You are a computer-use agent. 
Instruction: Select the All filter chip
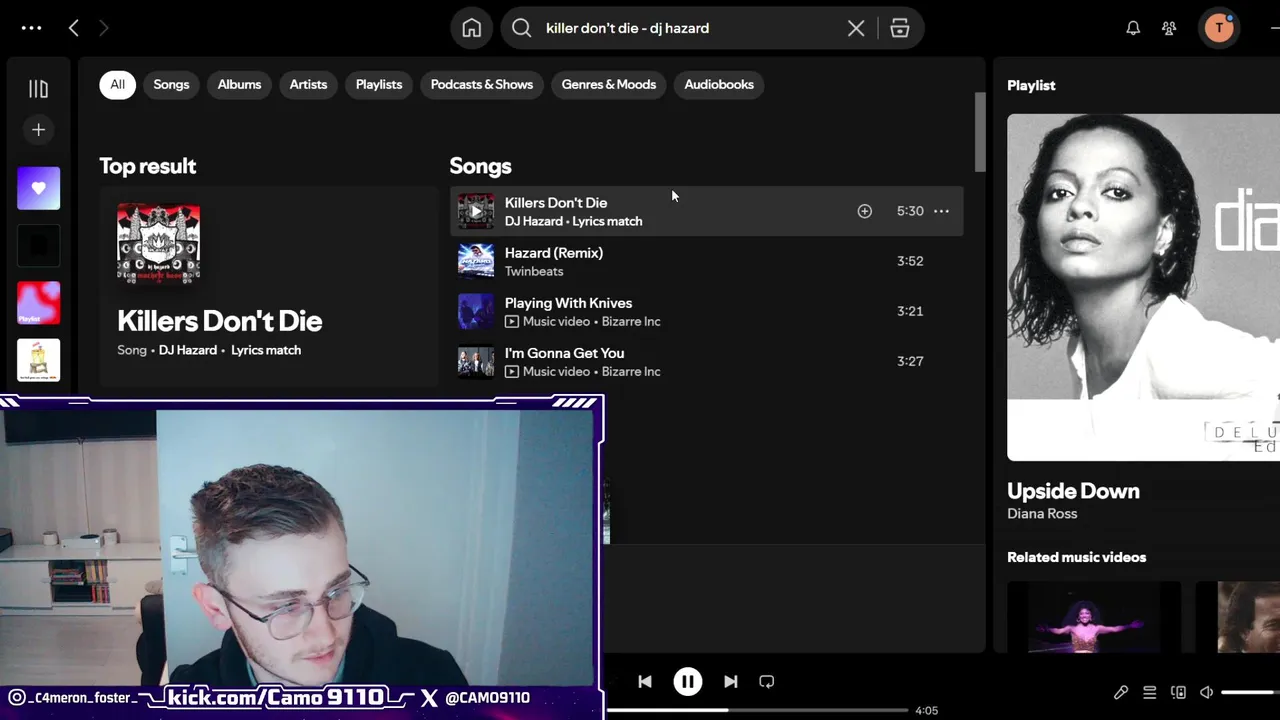(117, 84)
